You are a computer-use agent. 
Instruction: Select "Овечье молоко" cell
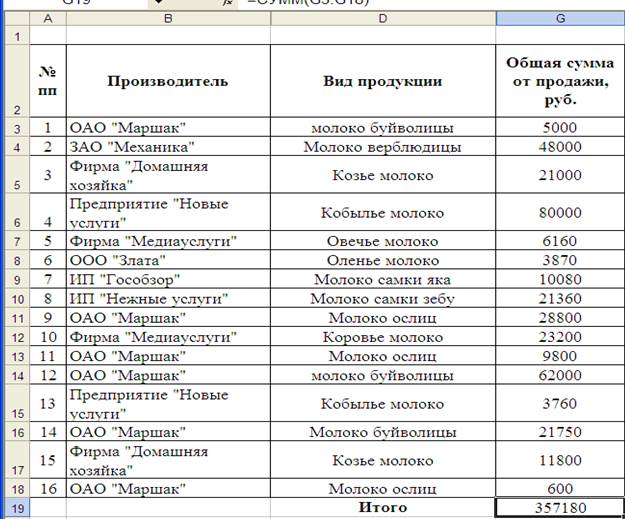point(383,241)
